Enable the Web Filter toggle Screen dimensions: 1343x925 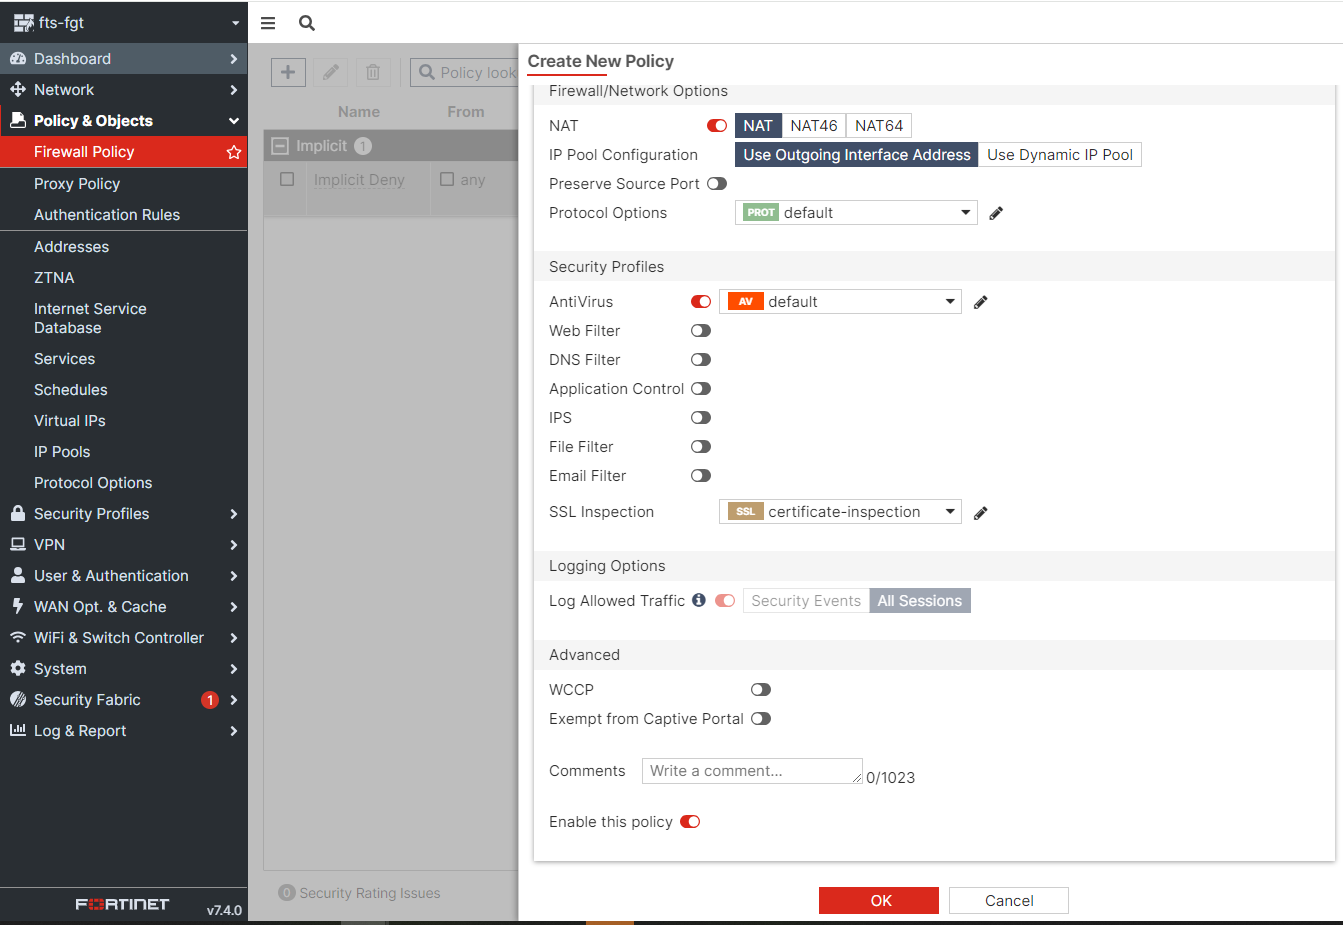click(x=700, y=330)
